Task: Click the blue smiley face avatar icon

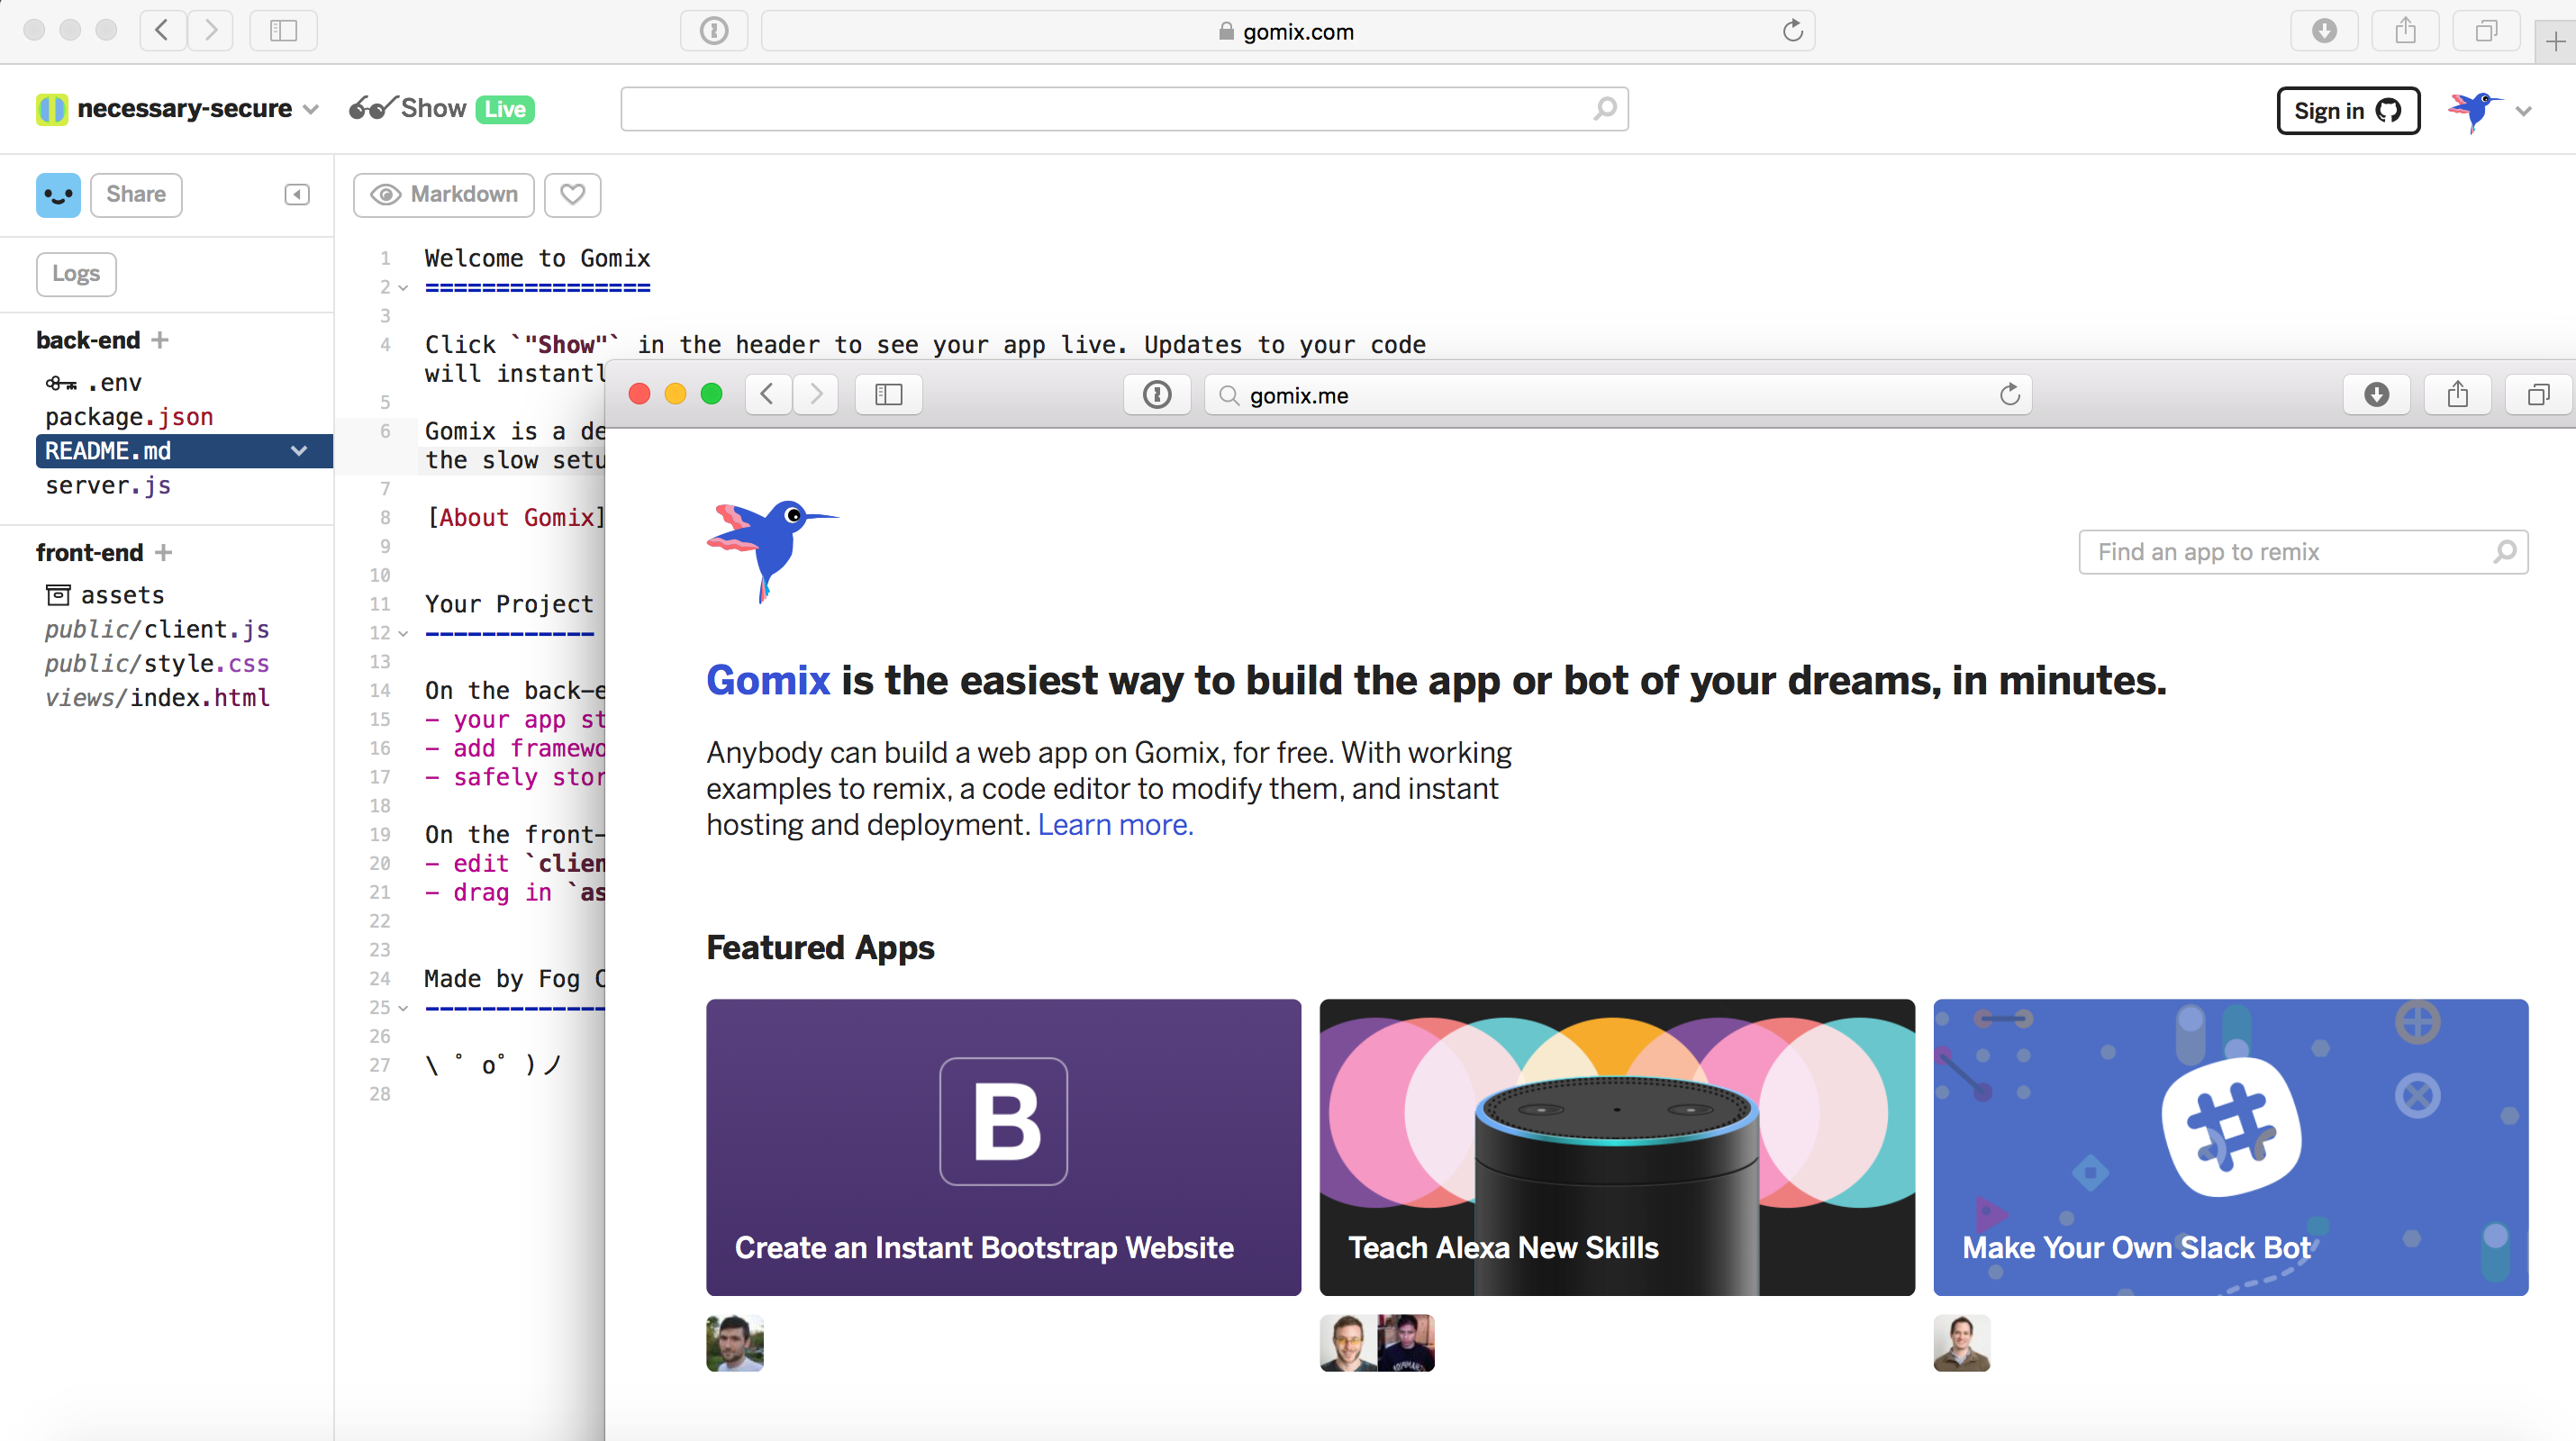Action: click(x=58, y=194)
